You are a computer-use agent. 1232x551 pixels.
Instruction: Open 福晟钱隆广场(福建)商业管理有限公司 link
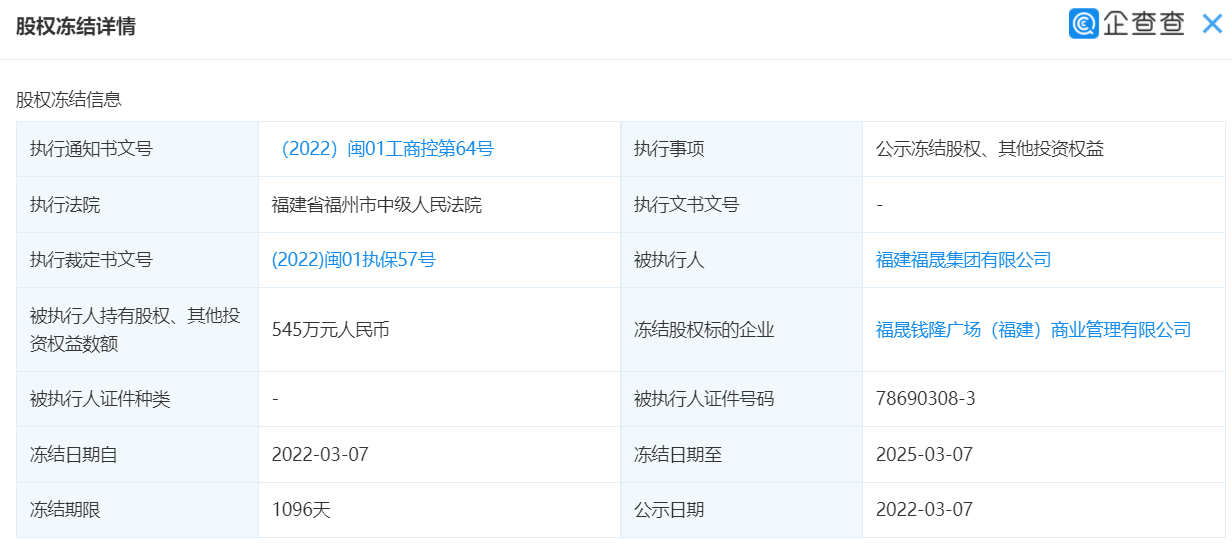[1034, 329]
